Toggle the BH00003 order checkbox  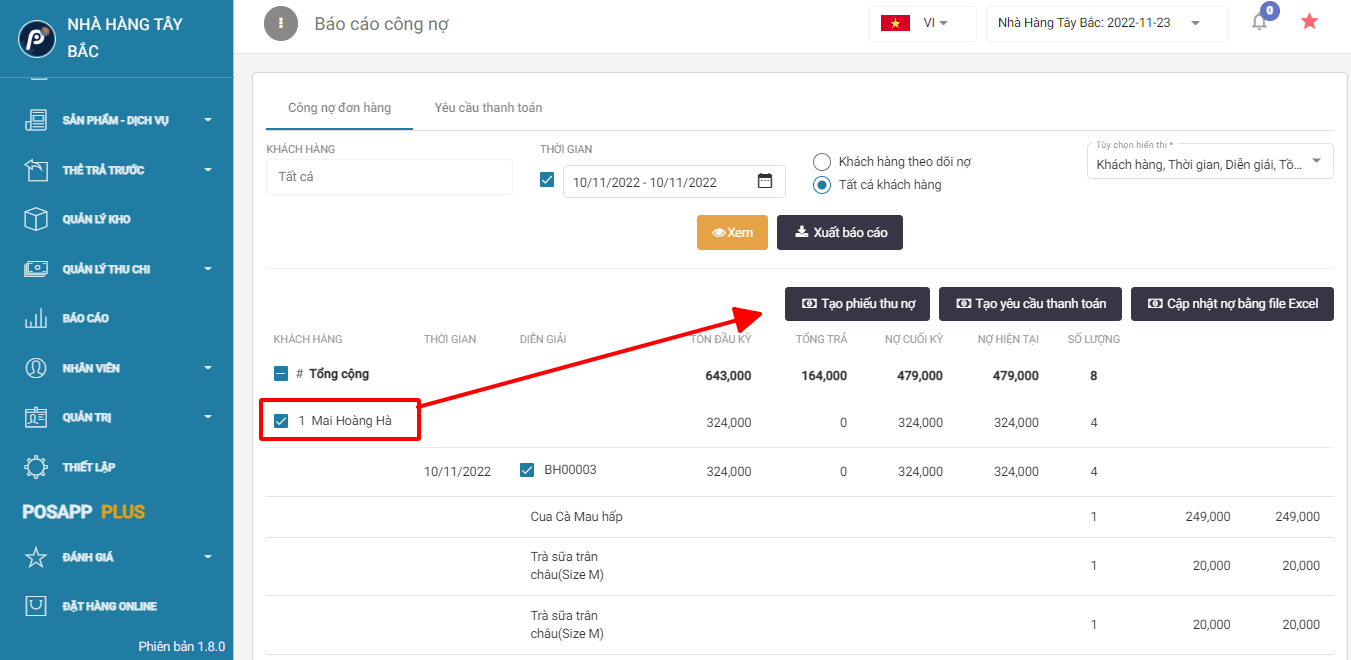(527, 470)
